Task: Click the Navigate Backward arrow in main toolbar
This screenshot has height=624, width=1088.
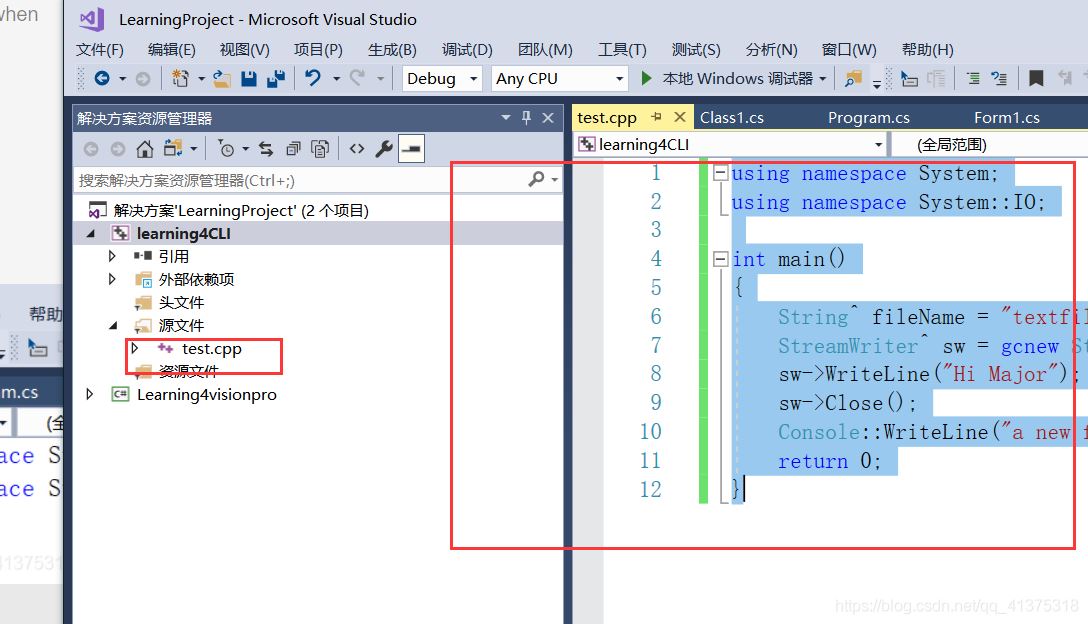Action: click(102, 78)
